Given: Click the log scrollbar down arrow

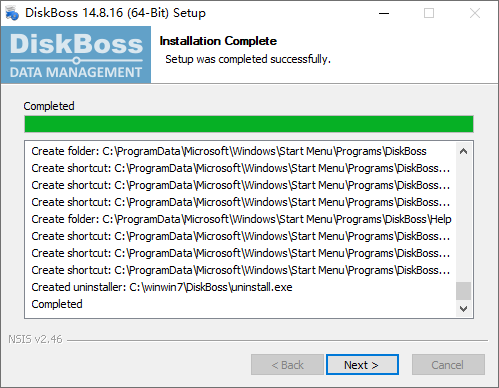Looking at the screenshot, I should point(463,309).
